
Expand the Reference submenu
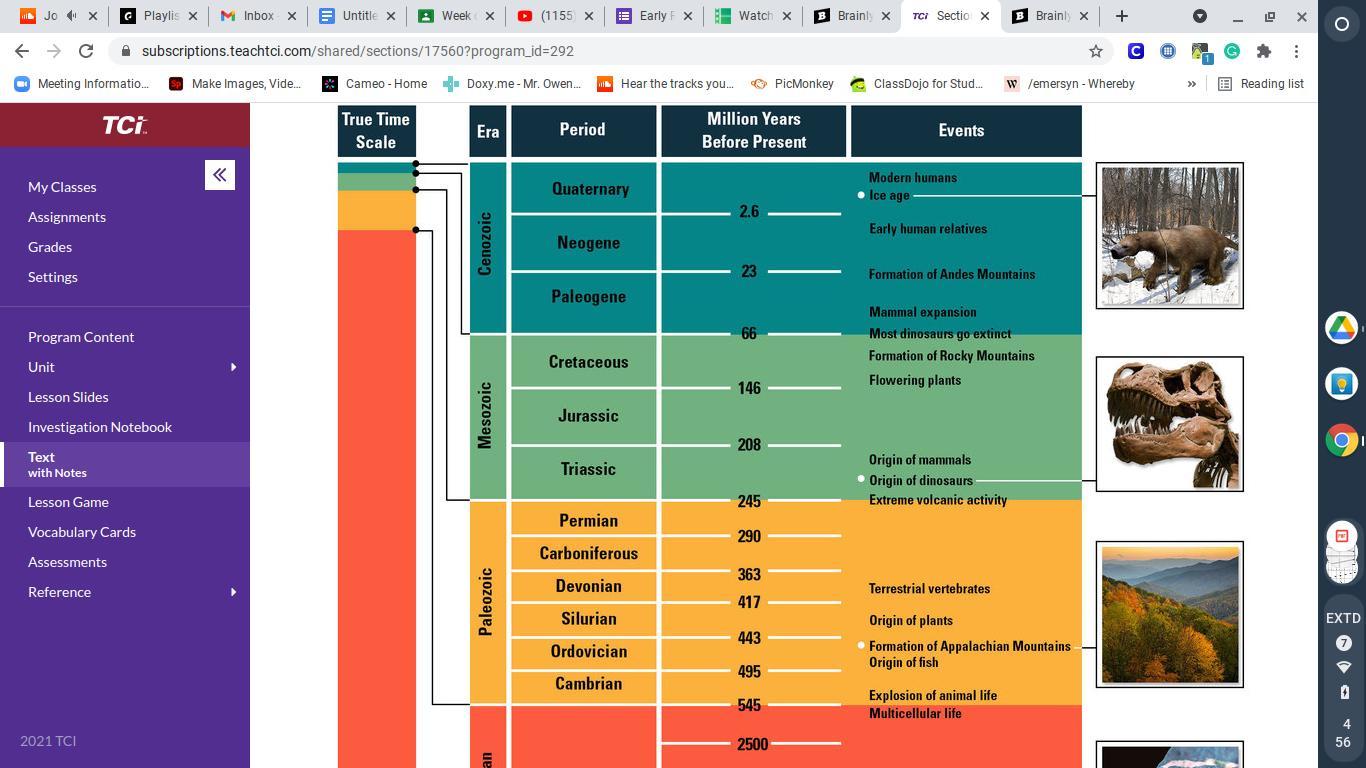(233, 592)
